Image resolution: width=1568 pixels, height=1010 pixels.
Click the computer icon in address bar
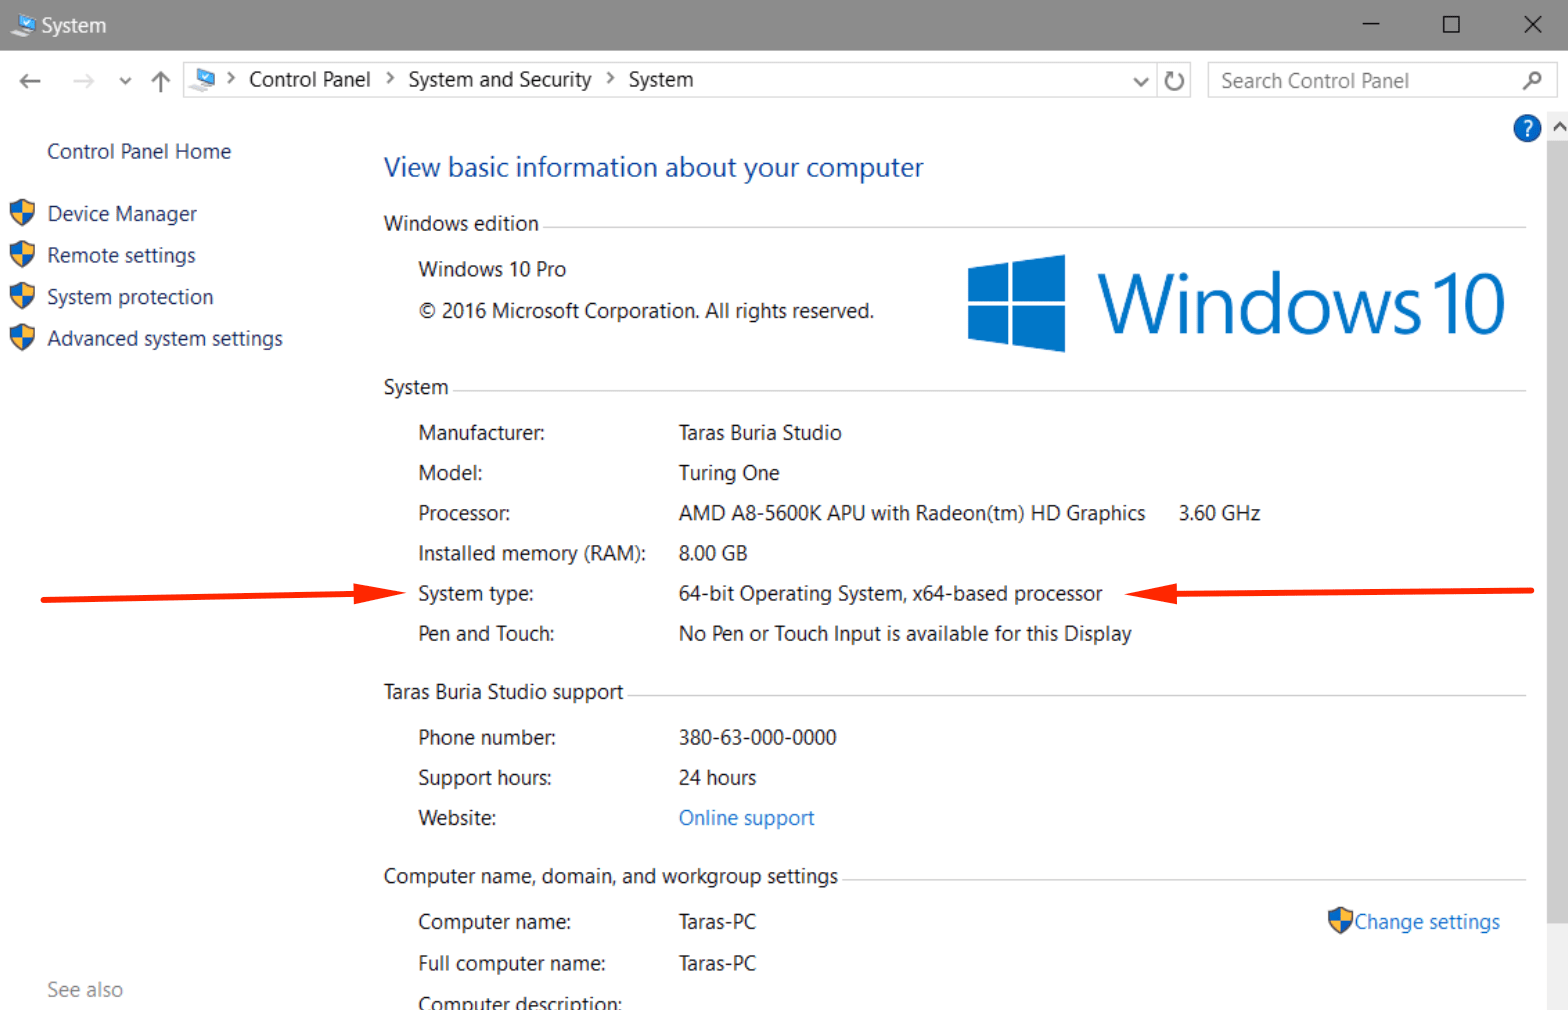pyautogui.click(x=204, y=79)
